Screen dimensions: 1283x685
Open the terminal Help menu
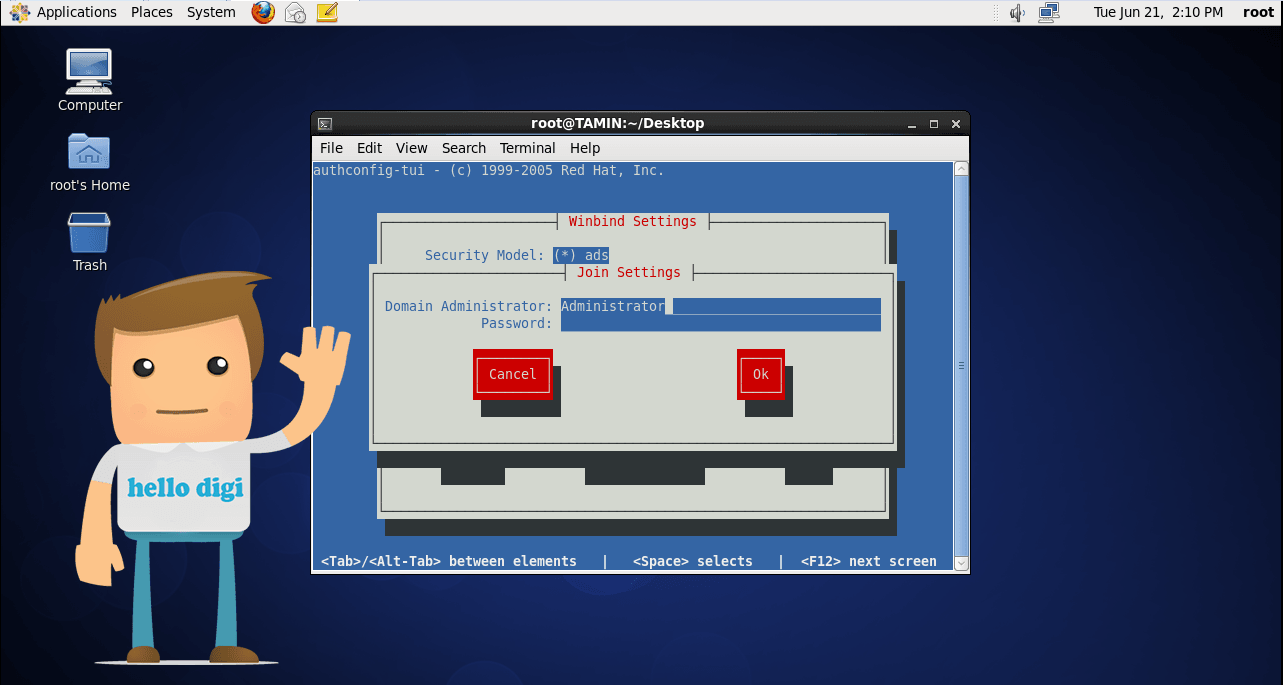[x=585, y=148]
